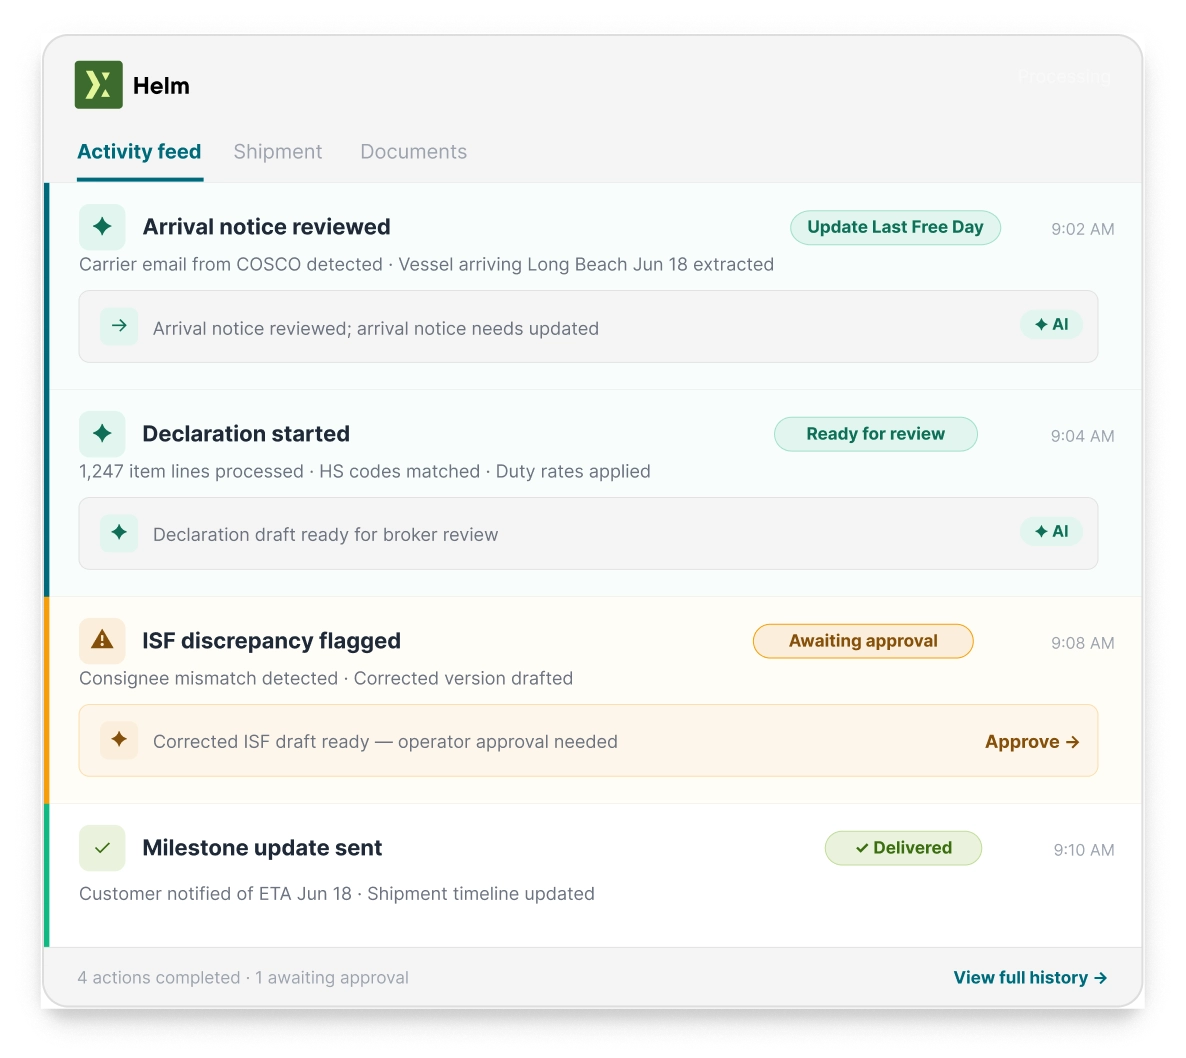This screenshot has width=1186, height=1058.
Task: Open View full history link
Action: [x=1030, y=978]
